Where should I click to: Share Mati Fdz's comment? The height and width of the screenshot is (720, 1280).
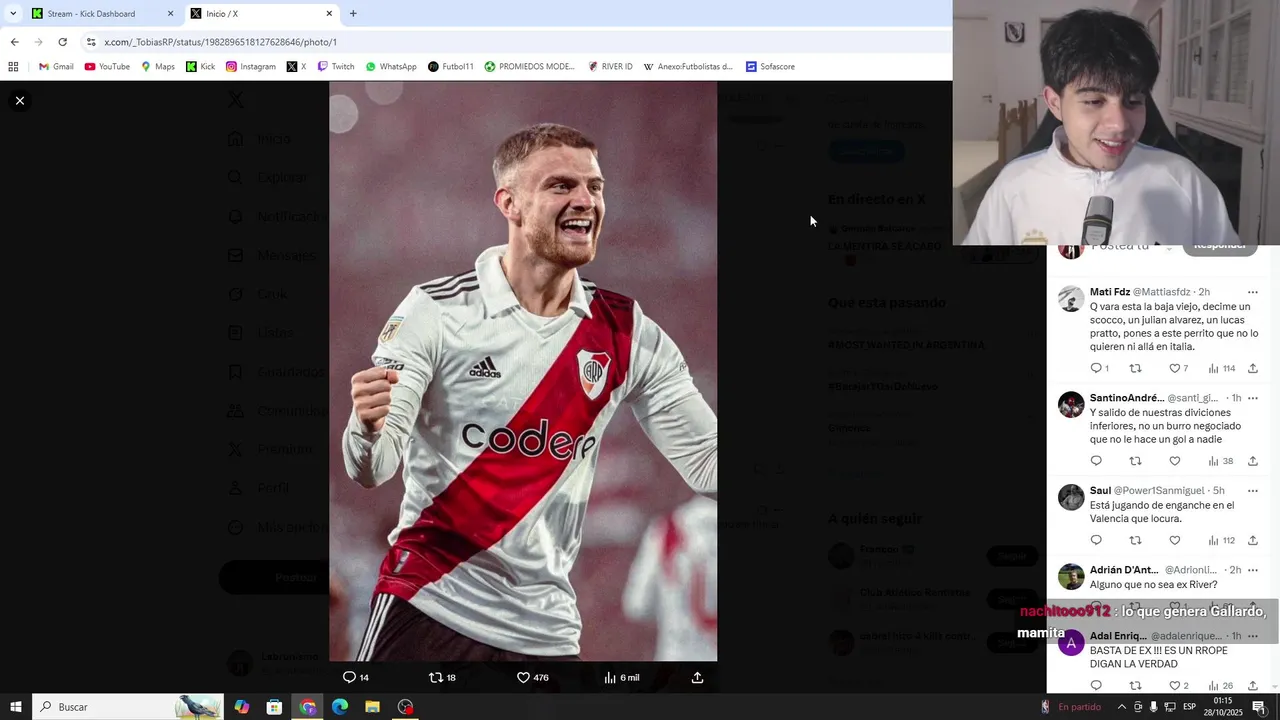(1252, 368)
